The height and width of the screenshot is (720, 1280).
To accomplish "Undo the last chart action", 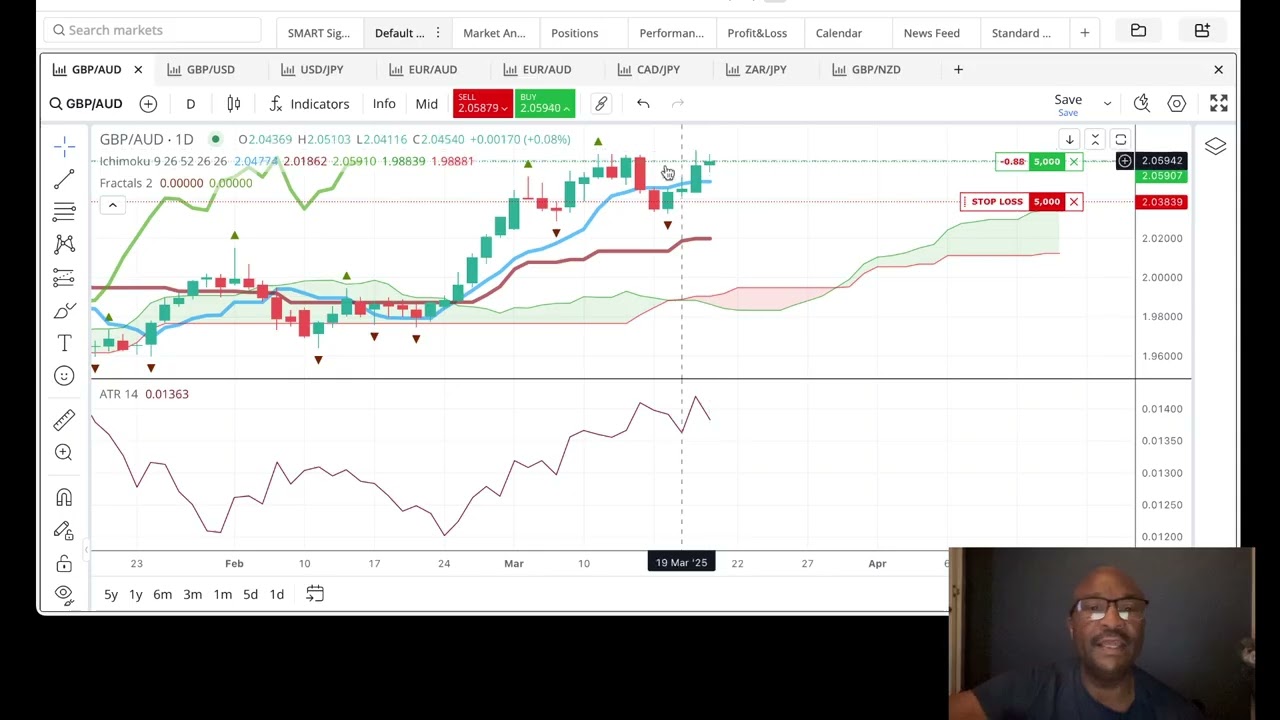I will pos(643,104).
